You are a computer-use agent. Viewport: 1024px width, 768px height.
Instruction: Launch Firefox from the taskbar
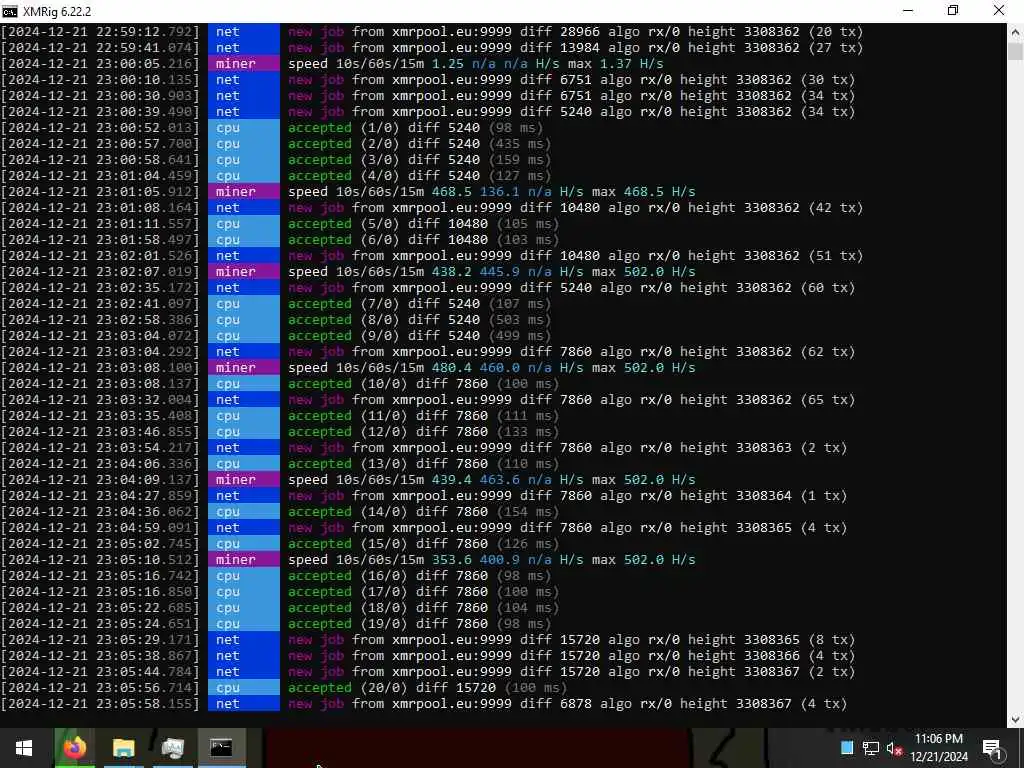[74, 748]
